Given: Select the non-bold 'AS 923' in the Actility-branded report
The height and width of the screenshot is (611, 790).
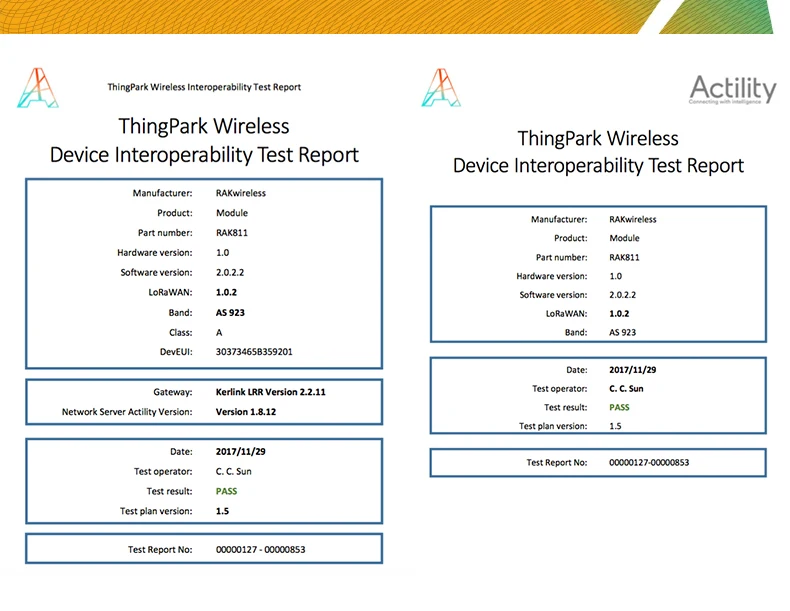Looking at the screenshot, I should pyautogui.click(x=622, y=332).
